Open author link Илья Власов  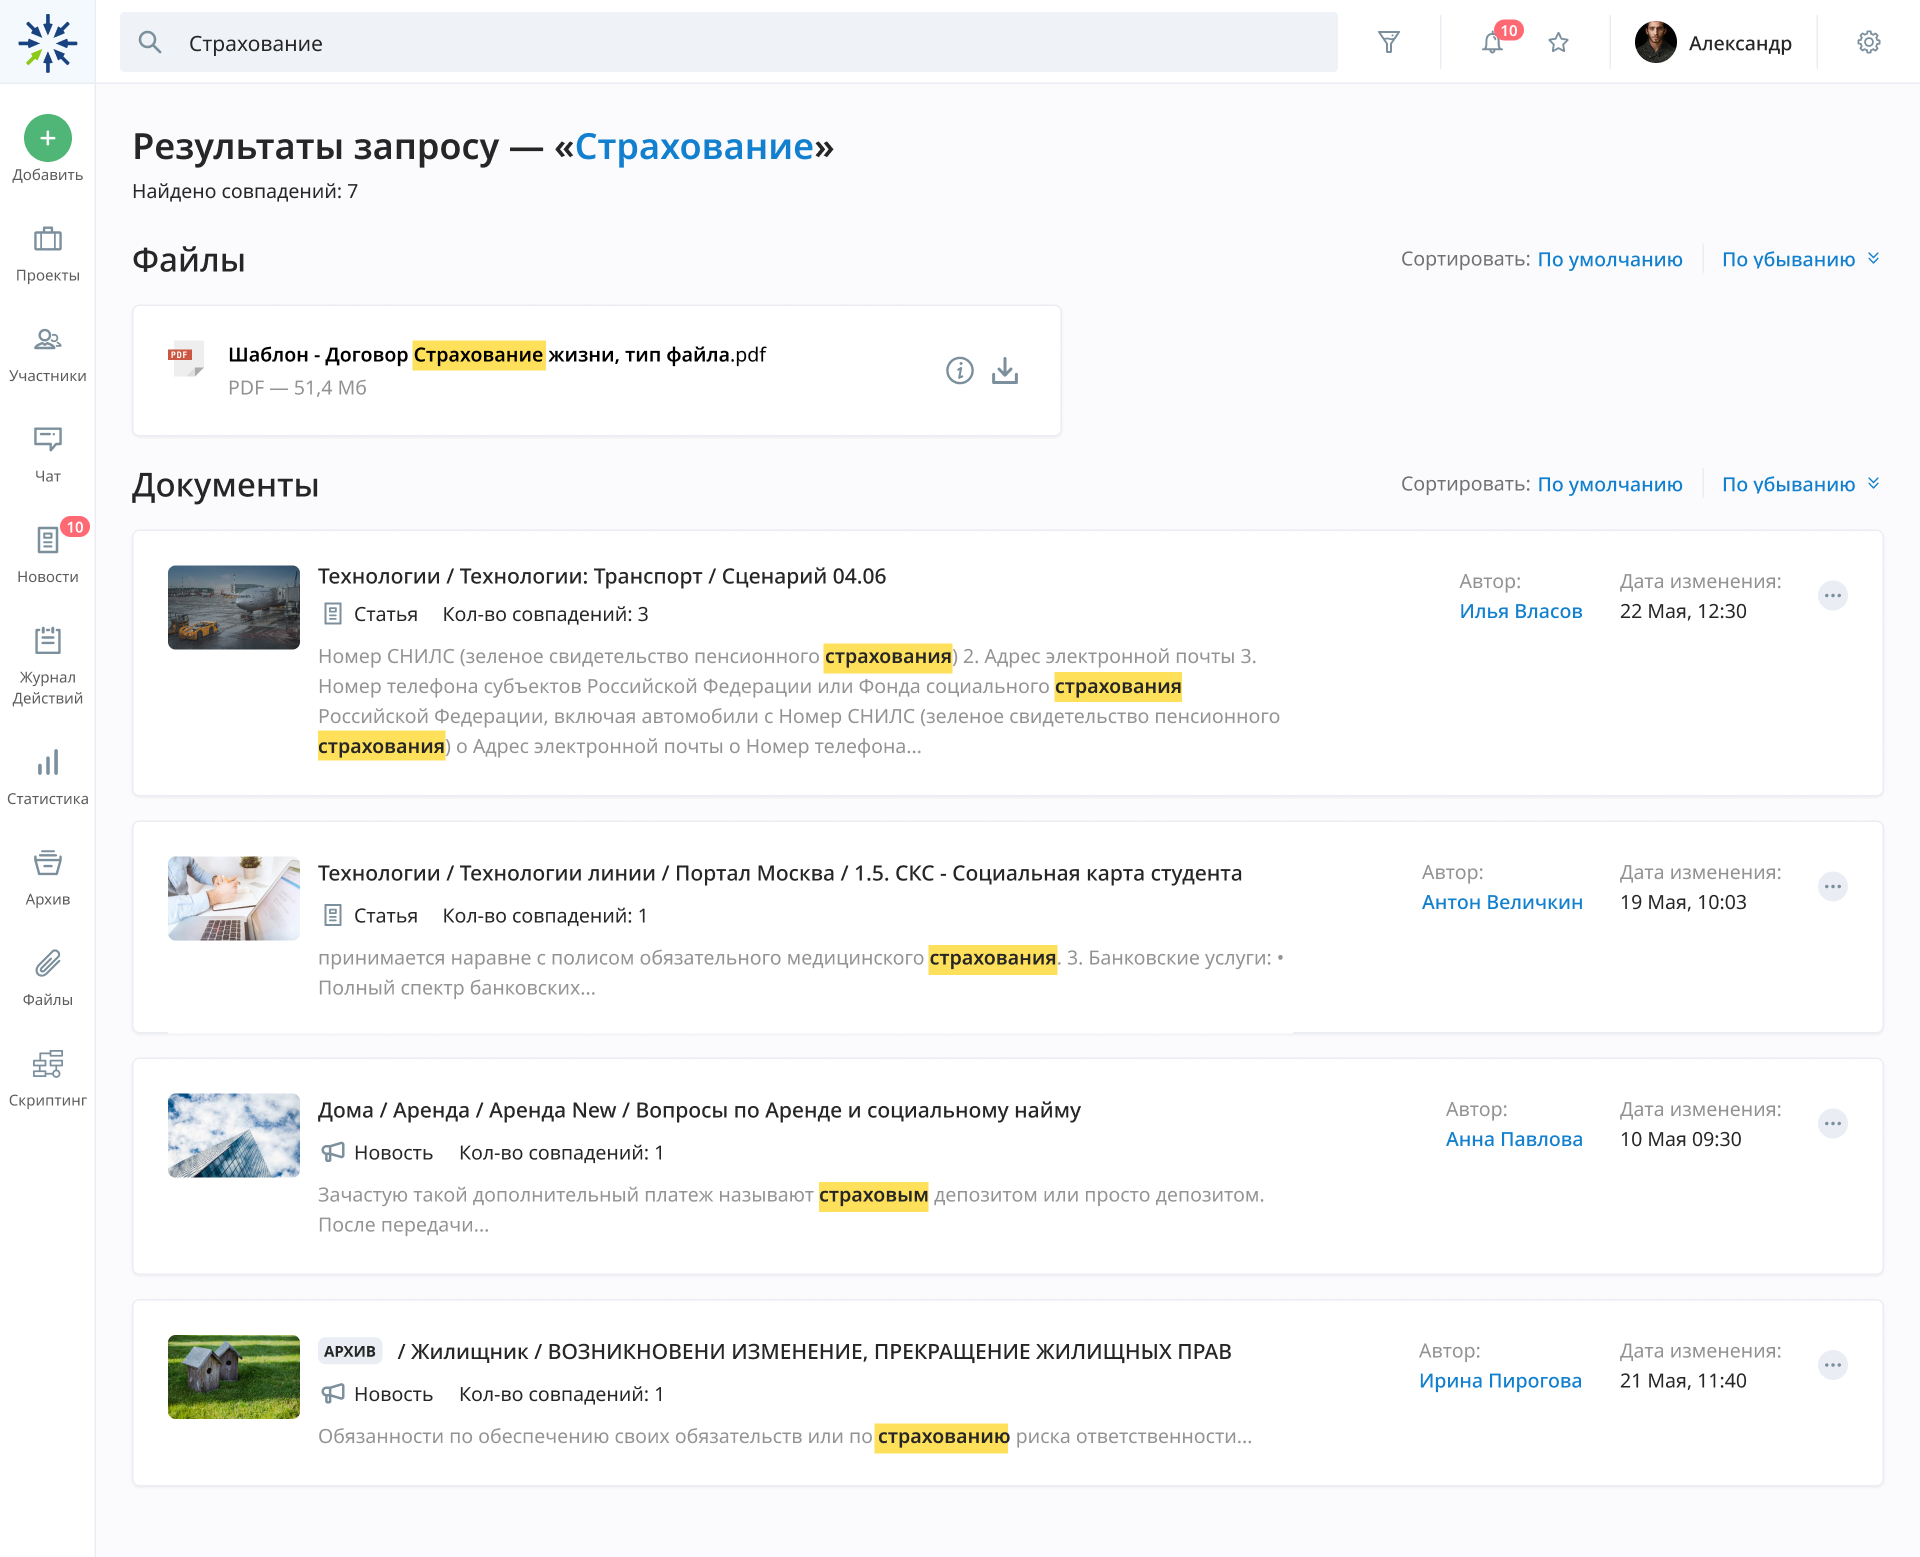click(x=1521, y=611)
